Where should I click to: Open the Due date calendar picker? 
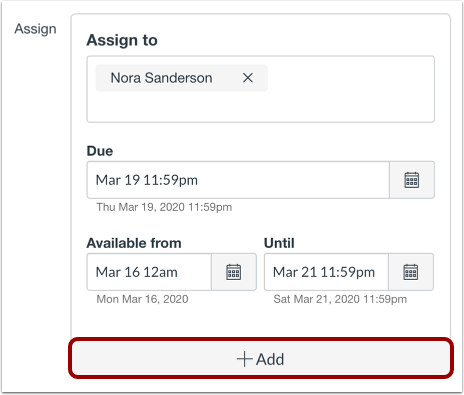coord(412,180)
